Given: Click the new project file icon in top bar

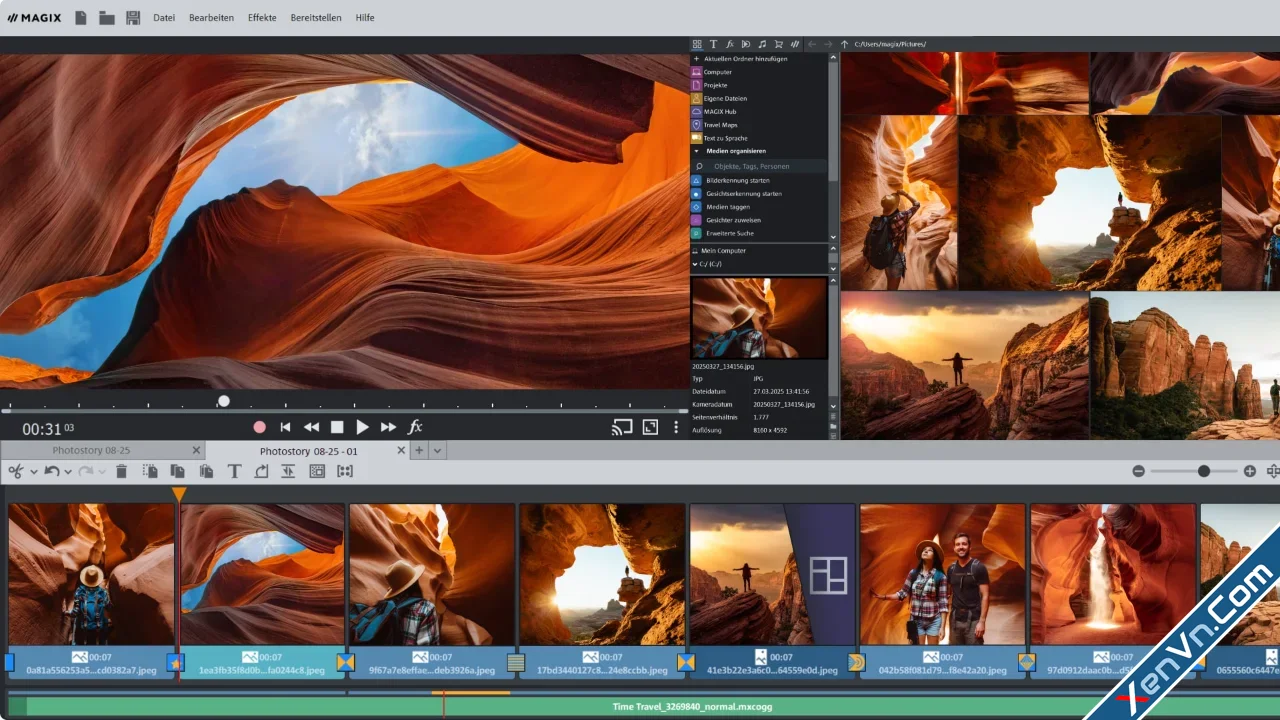Looking at the screenshot, I should tap(80, 17).
